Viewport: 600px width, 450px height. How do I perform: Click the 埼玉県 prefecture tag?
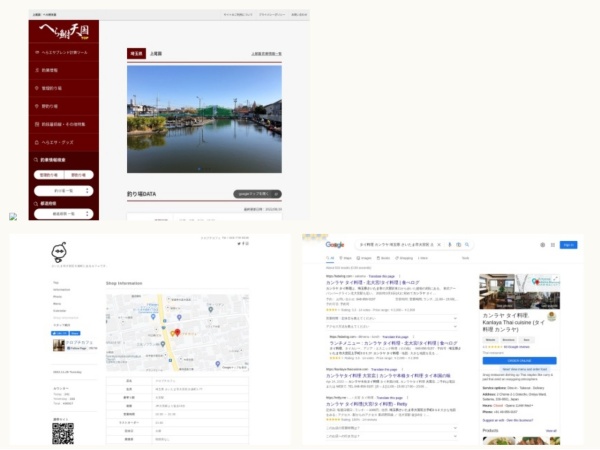[136, 54]
